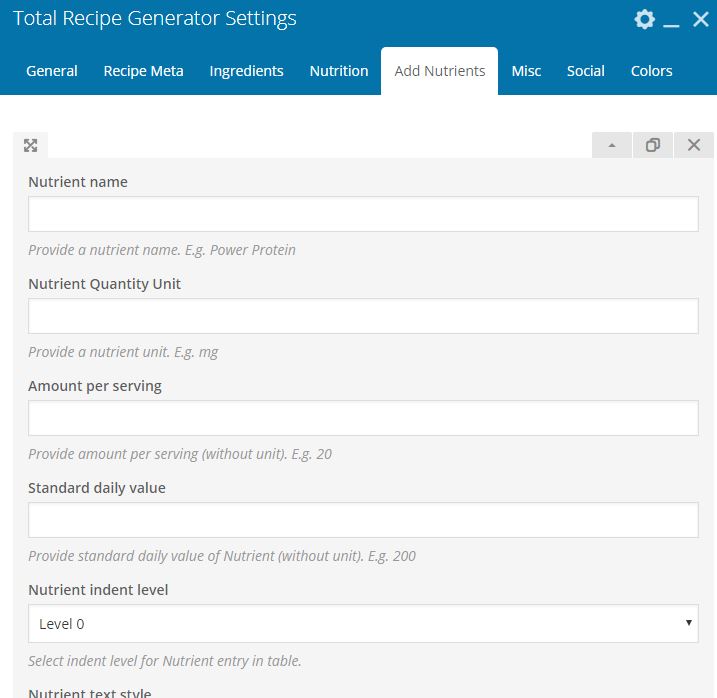Screen dimensions: 717x698
Task: Click into the Amount per serving field
Action: (363, 418)
